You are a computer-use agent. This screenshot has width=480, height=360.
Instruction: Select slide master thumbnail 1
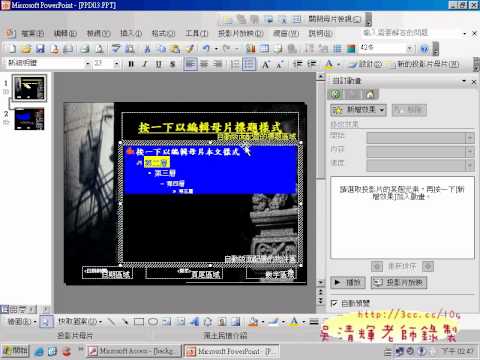coord(29,88)
